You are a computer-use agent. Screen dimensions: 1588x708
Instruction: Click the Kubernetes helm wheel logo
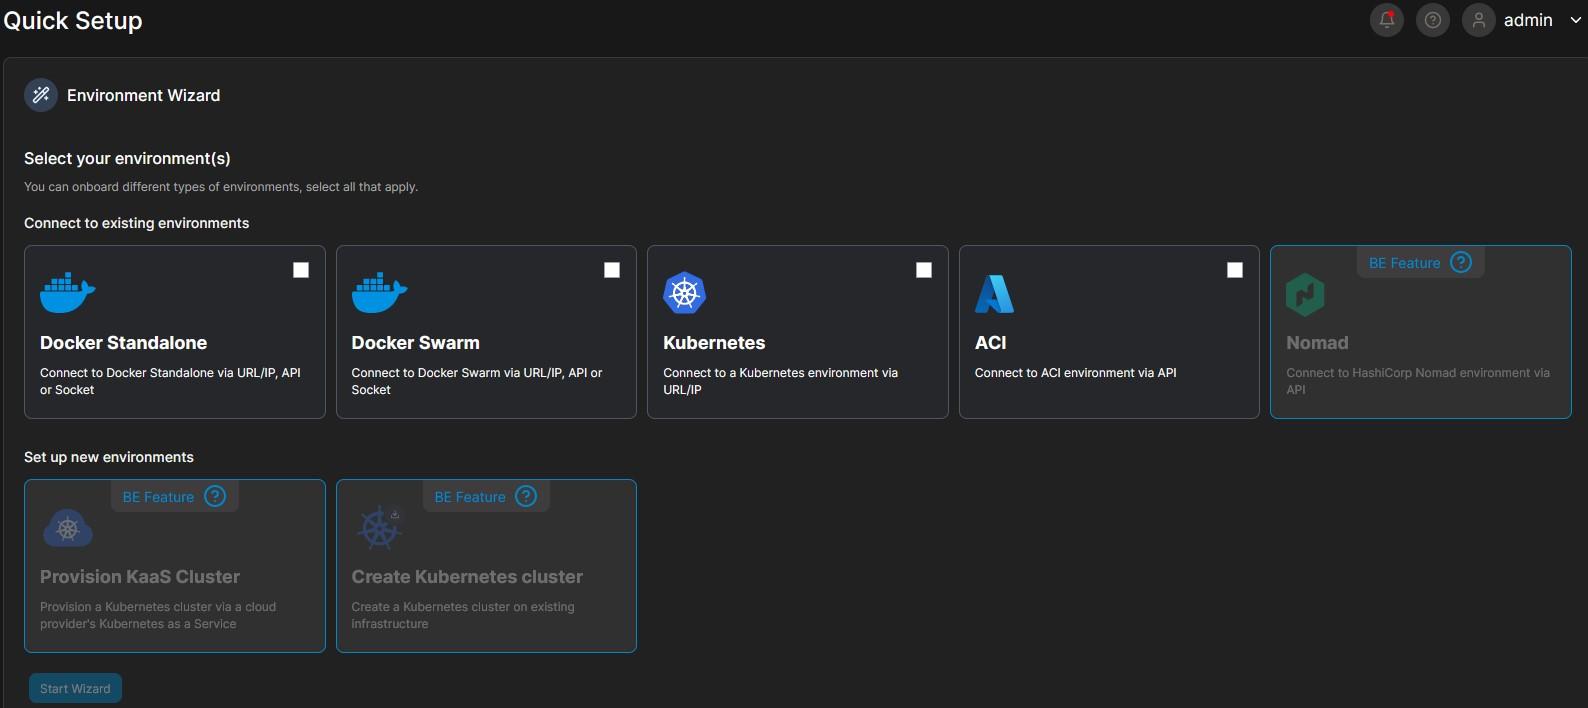pos(685,293)
